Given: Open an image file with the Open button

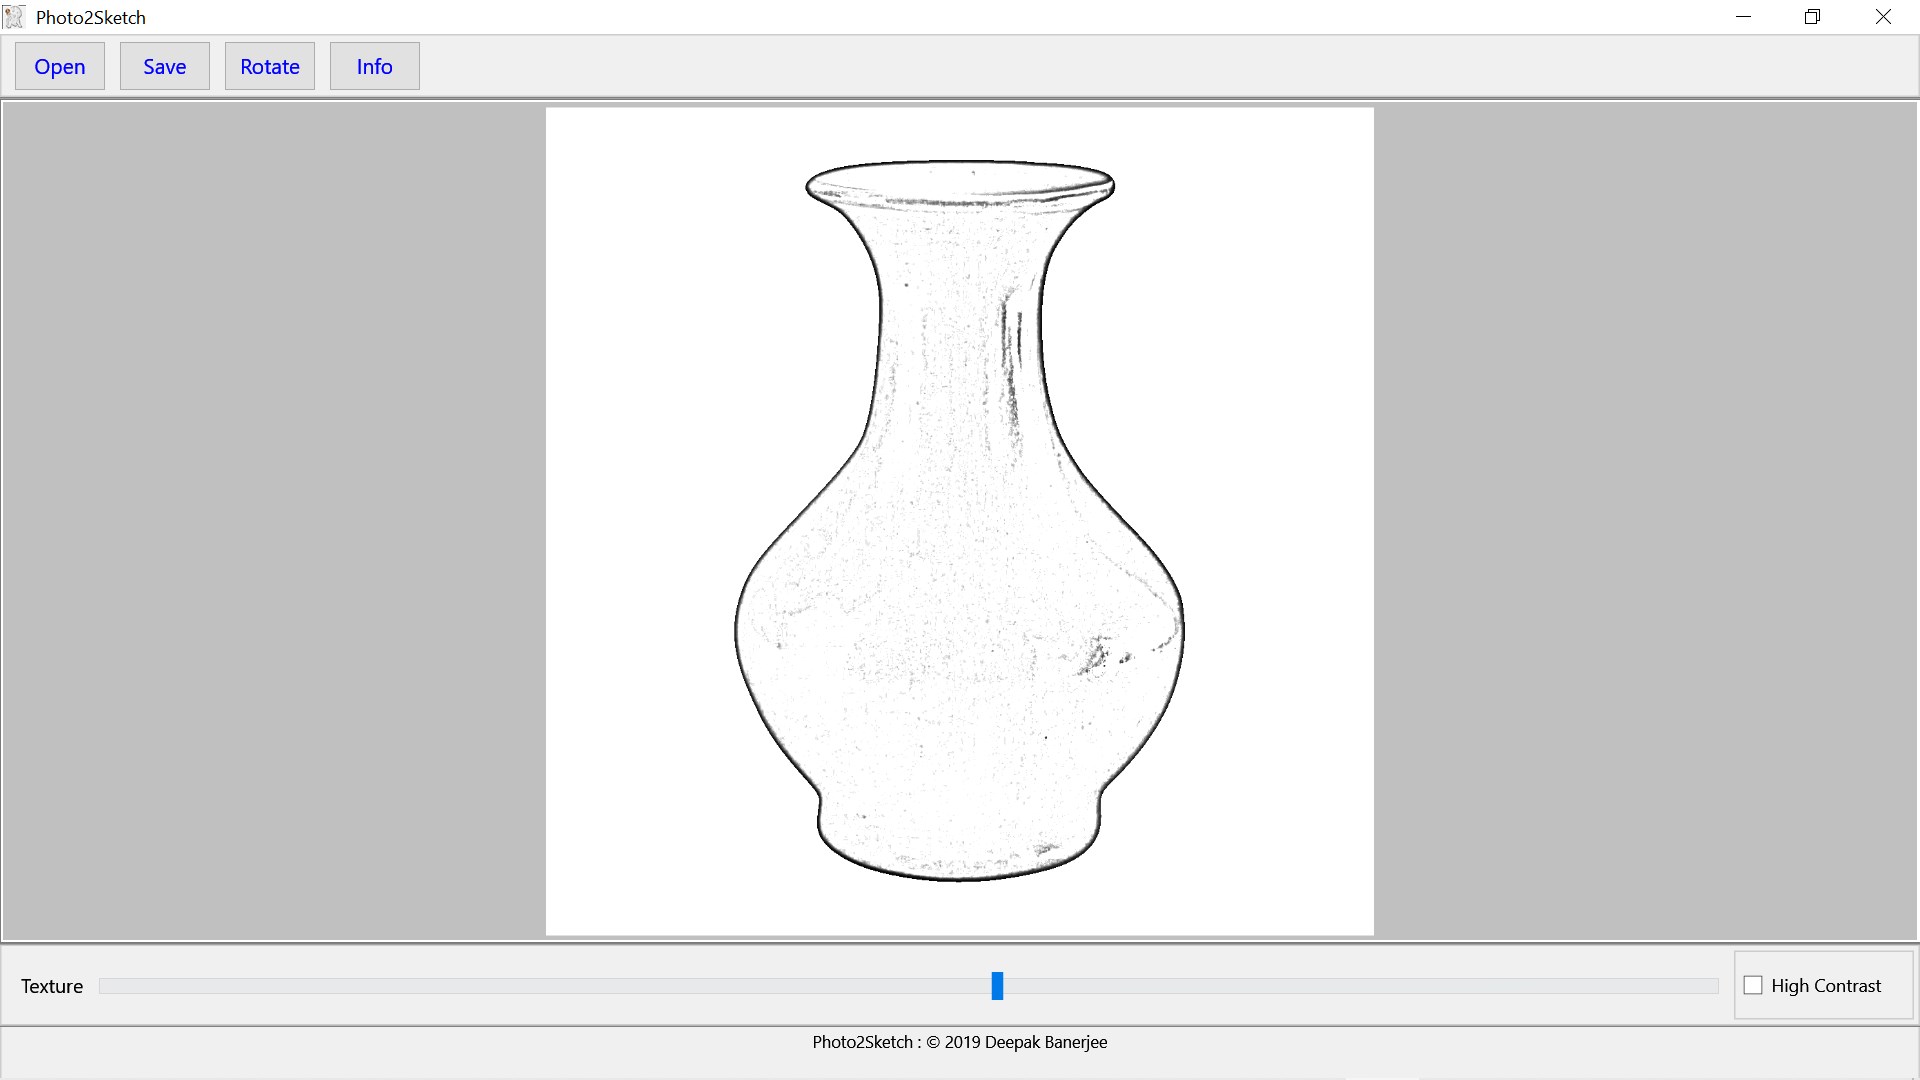Looking at the screenshot, I should (59, 66).
